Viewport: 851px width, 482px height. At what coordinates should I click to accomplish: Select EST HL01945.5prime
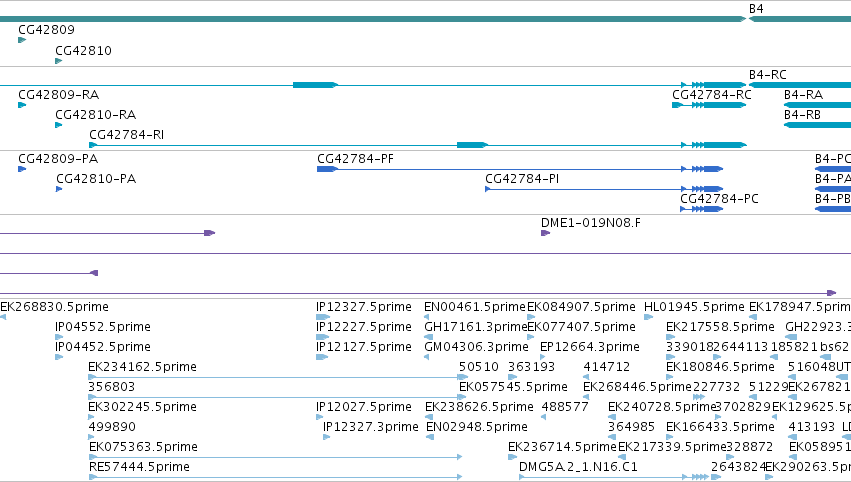point(694,307)
